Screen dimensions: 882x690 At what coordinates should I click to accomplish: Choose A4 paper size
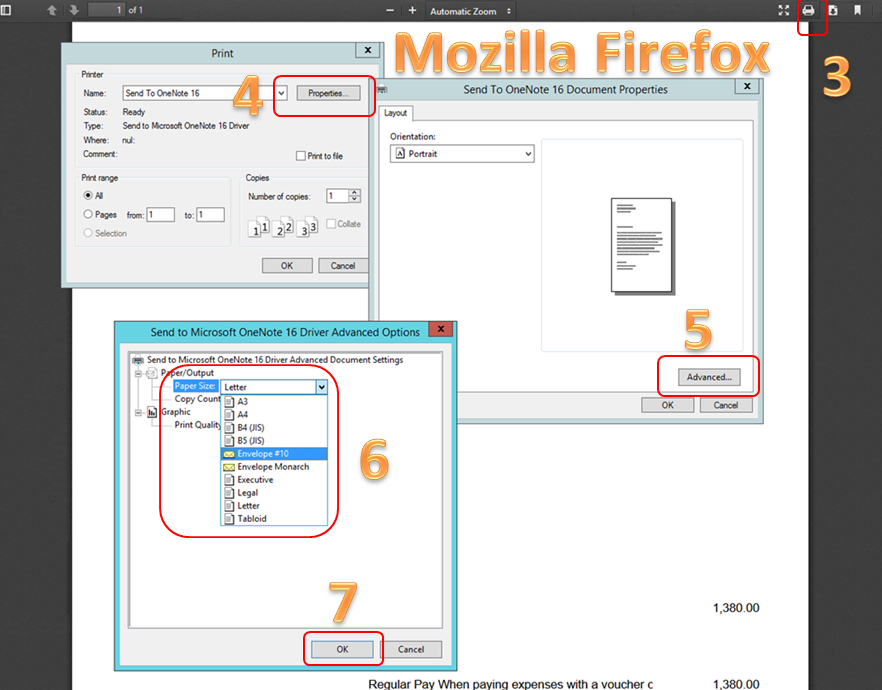pyautogui.click(x=274, y=414)
